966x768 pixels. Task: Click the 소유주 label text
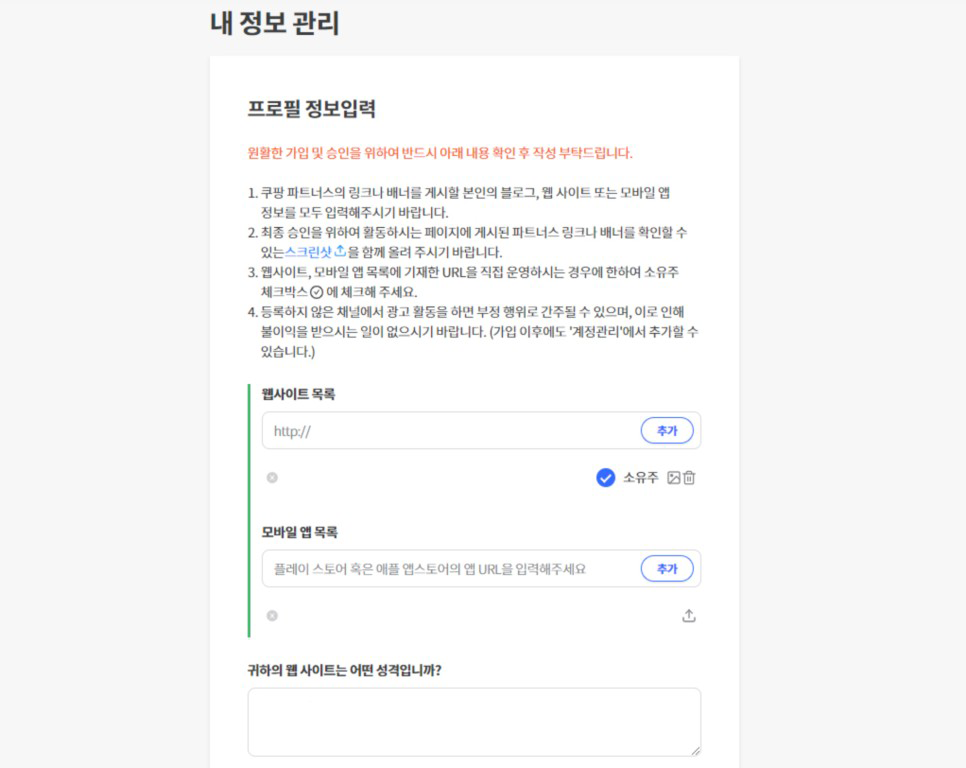tap(641, 478)
